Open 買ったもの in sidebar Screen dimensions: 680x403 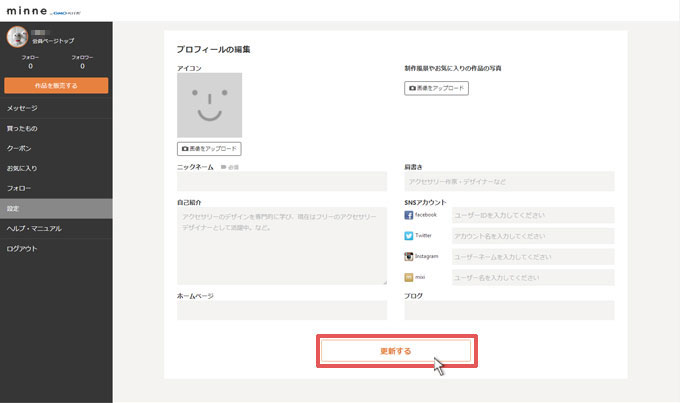[x=56, y=128]
